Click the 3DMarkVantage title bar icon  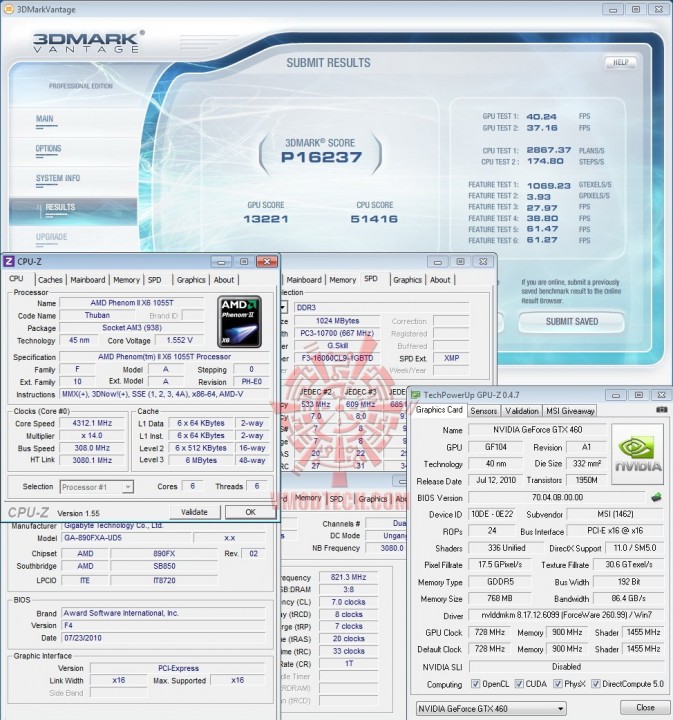coord(8,9)
